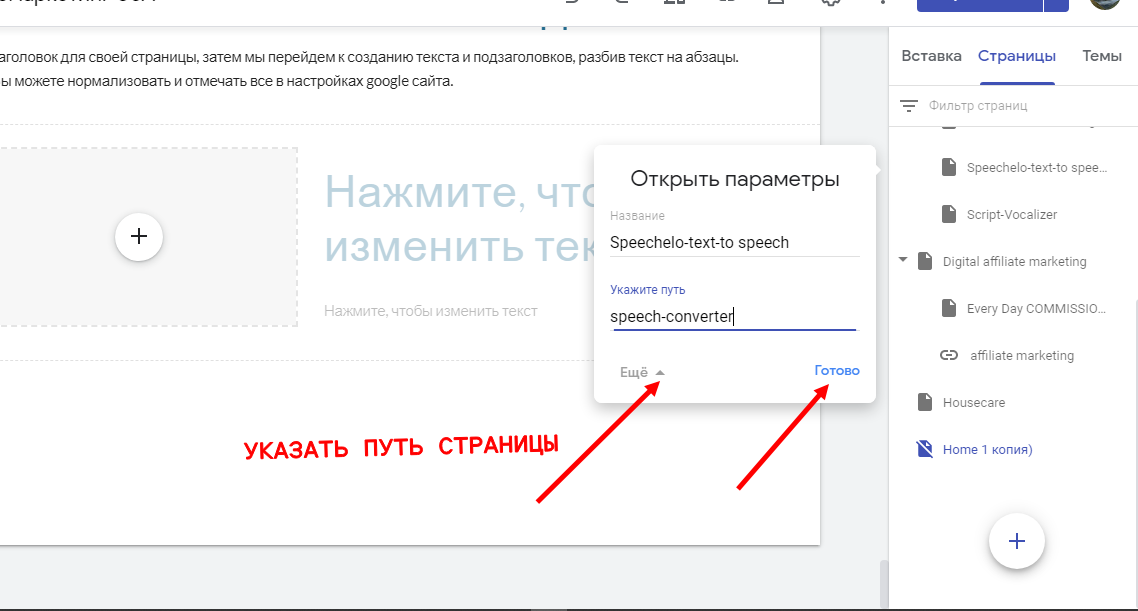Click the Укажите путь field with speech-converter
Viewport: 1138px width, 611px height.
click(734, 316)
